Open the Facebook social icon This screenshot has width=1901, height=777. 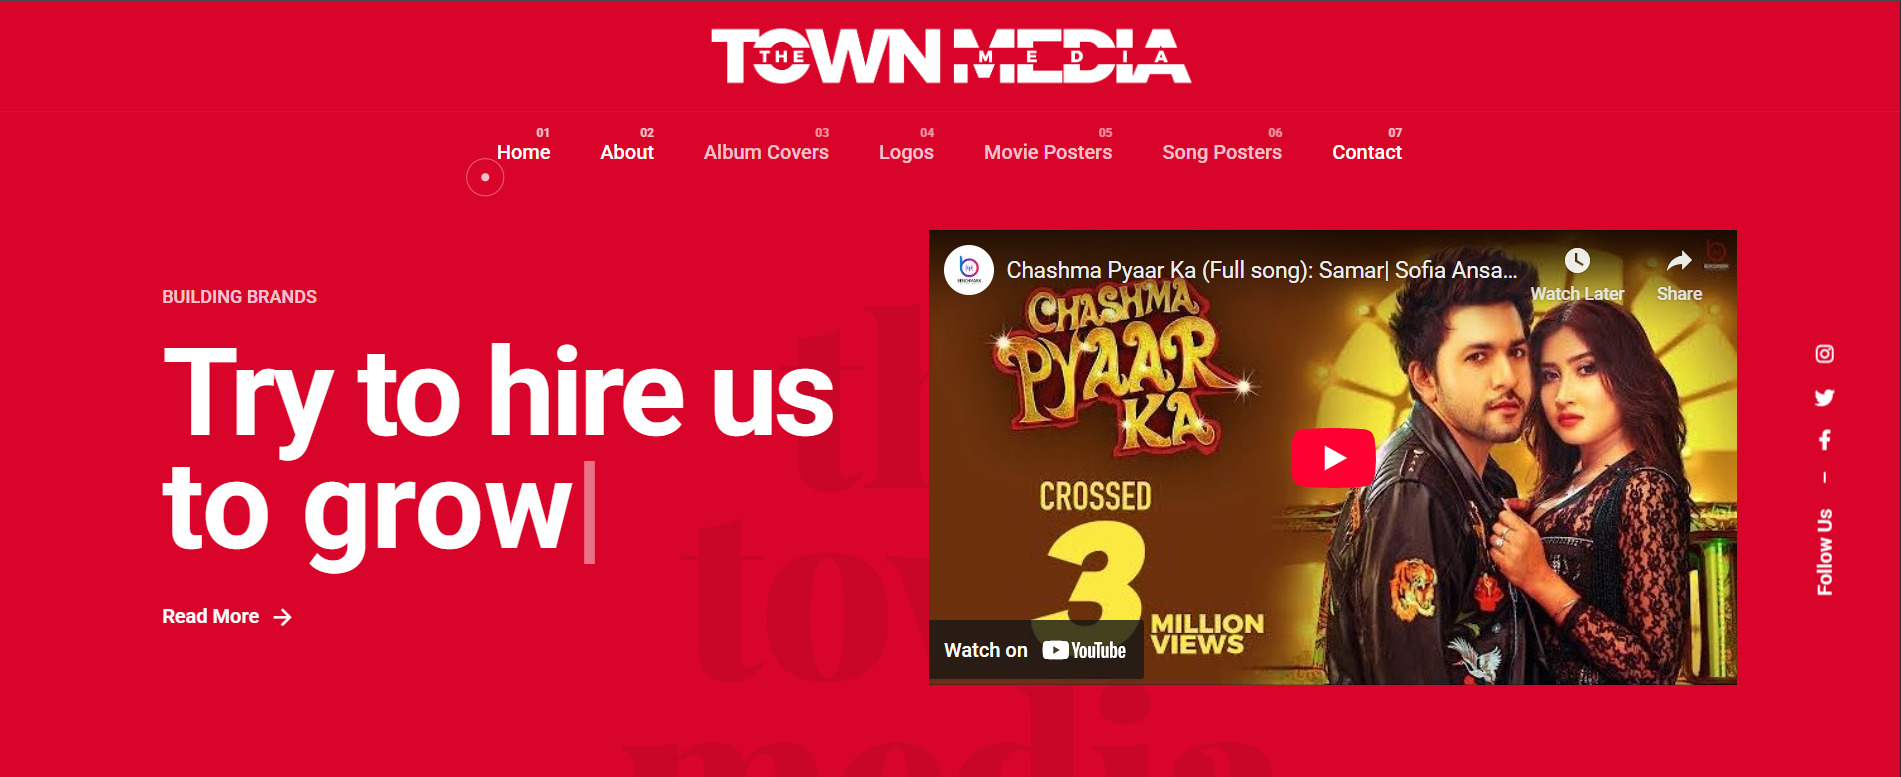(1824, 440)
